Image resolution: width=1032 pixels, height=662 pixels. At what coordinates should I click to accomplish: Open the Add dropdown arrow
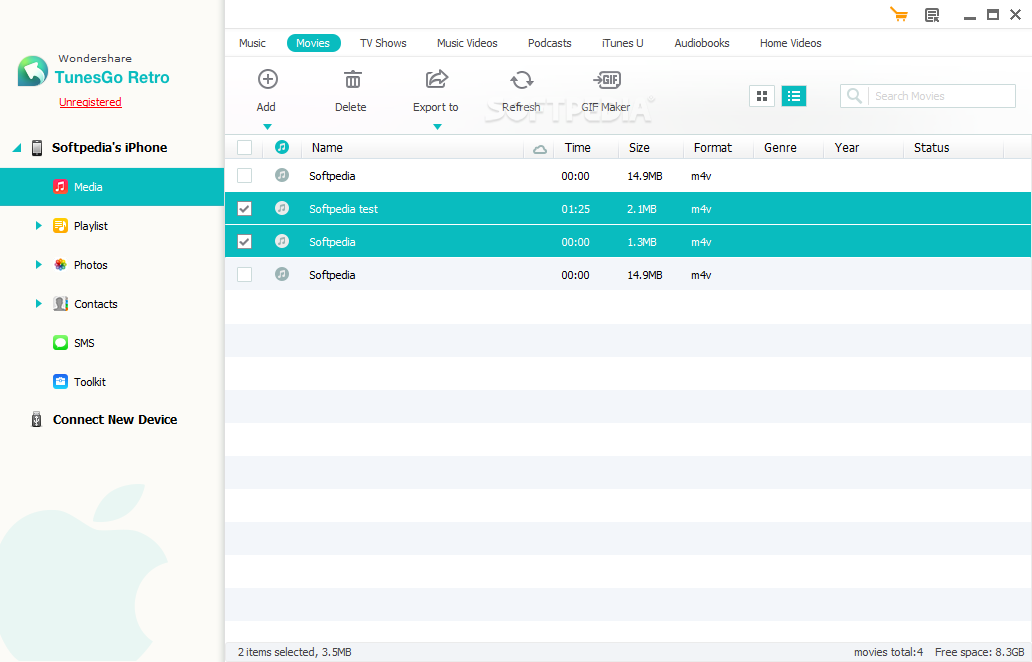267,126
